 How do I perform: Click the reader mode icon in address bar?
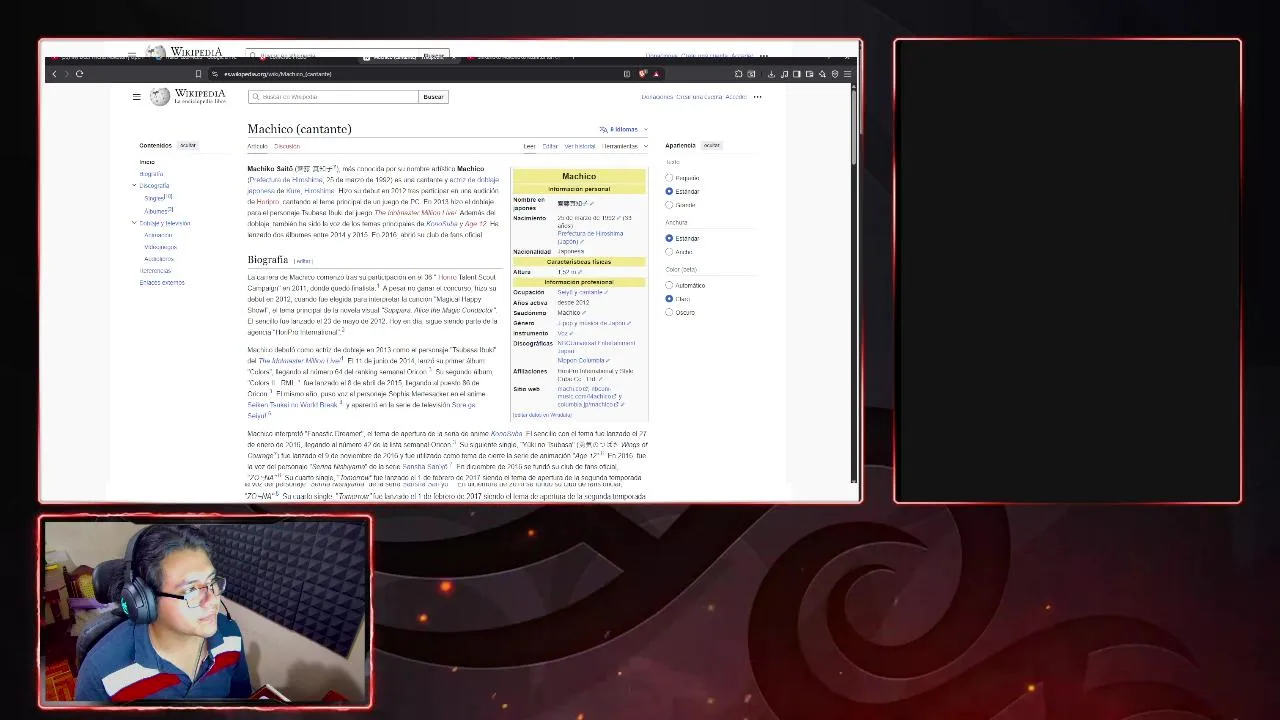[627, 74]
